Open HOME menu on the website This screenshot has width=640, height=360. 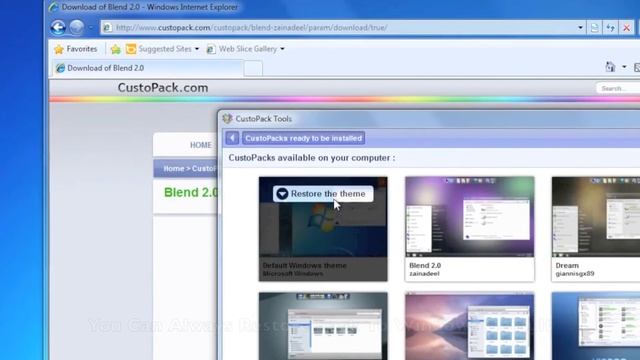point(200,145)
